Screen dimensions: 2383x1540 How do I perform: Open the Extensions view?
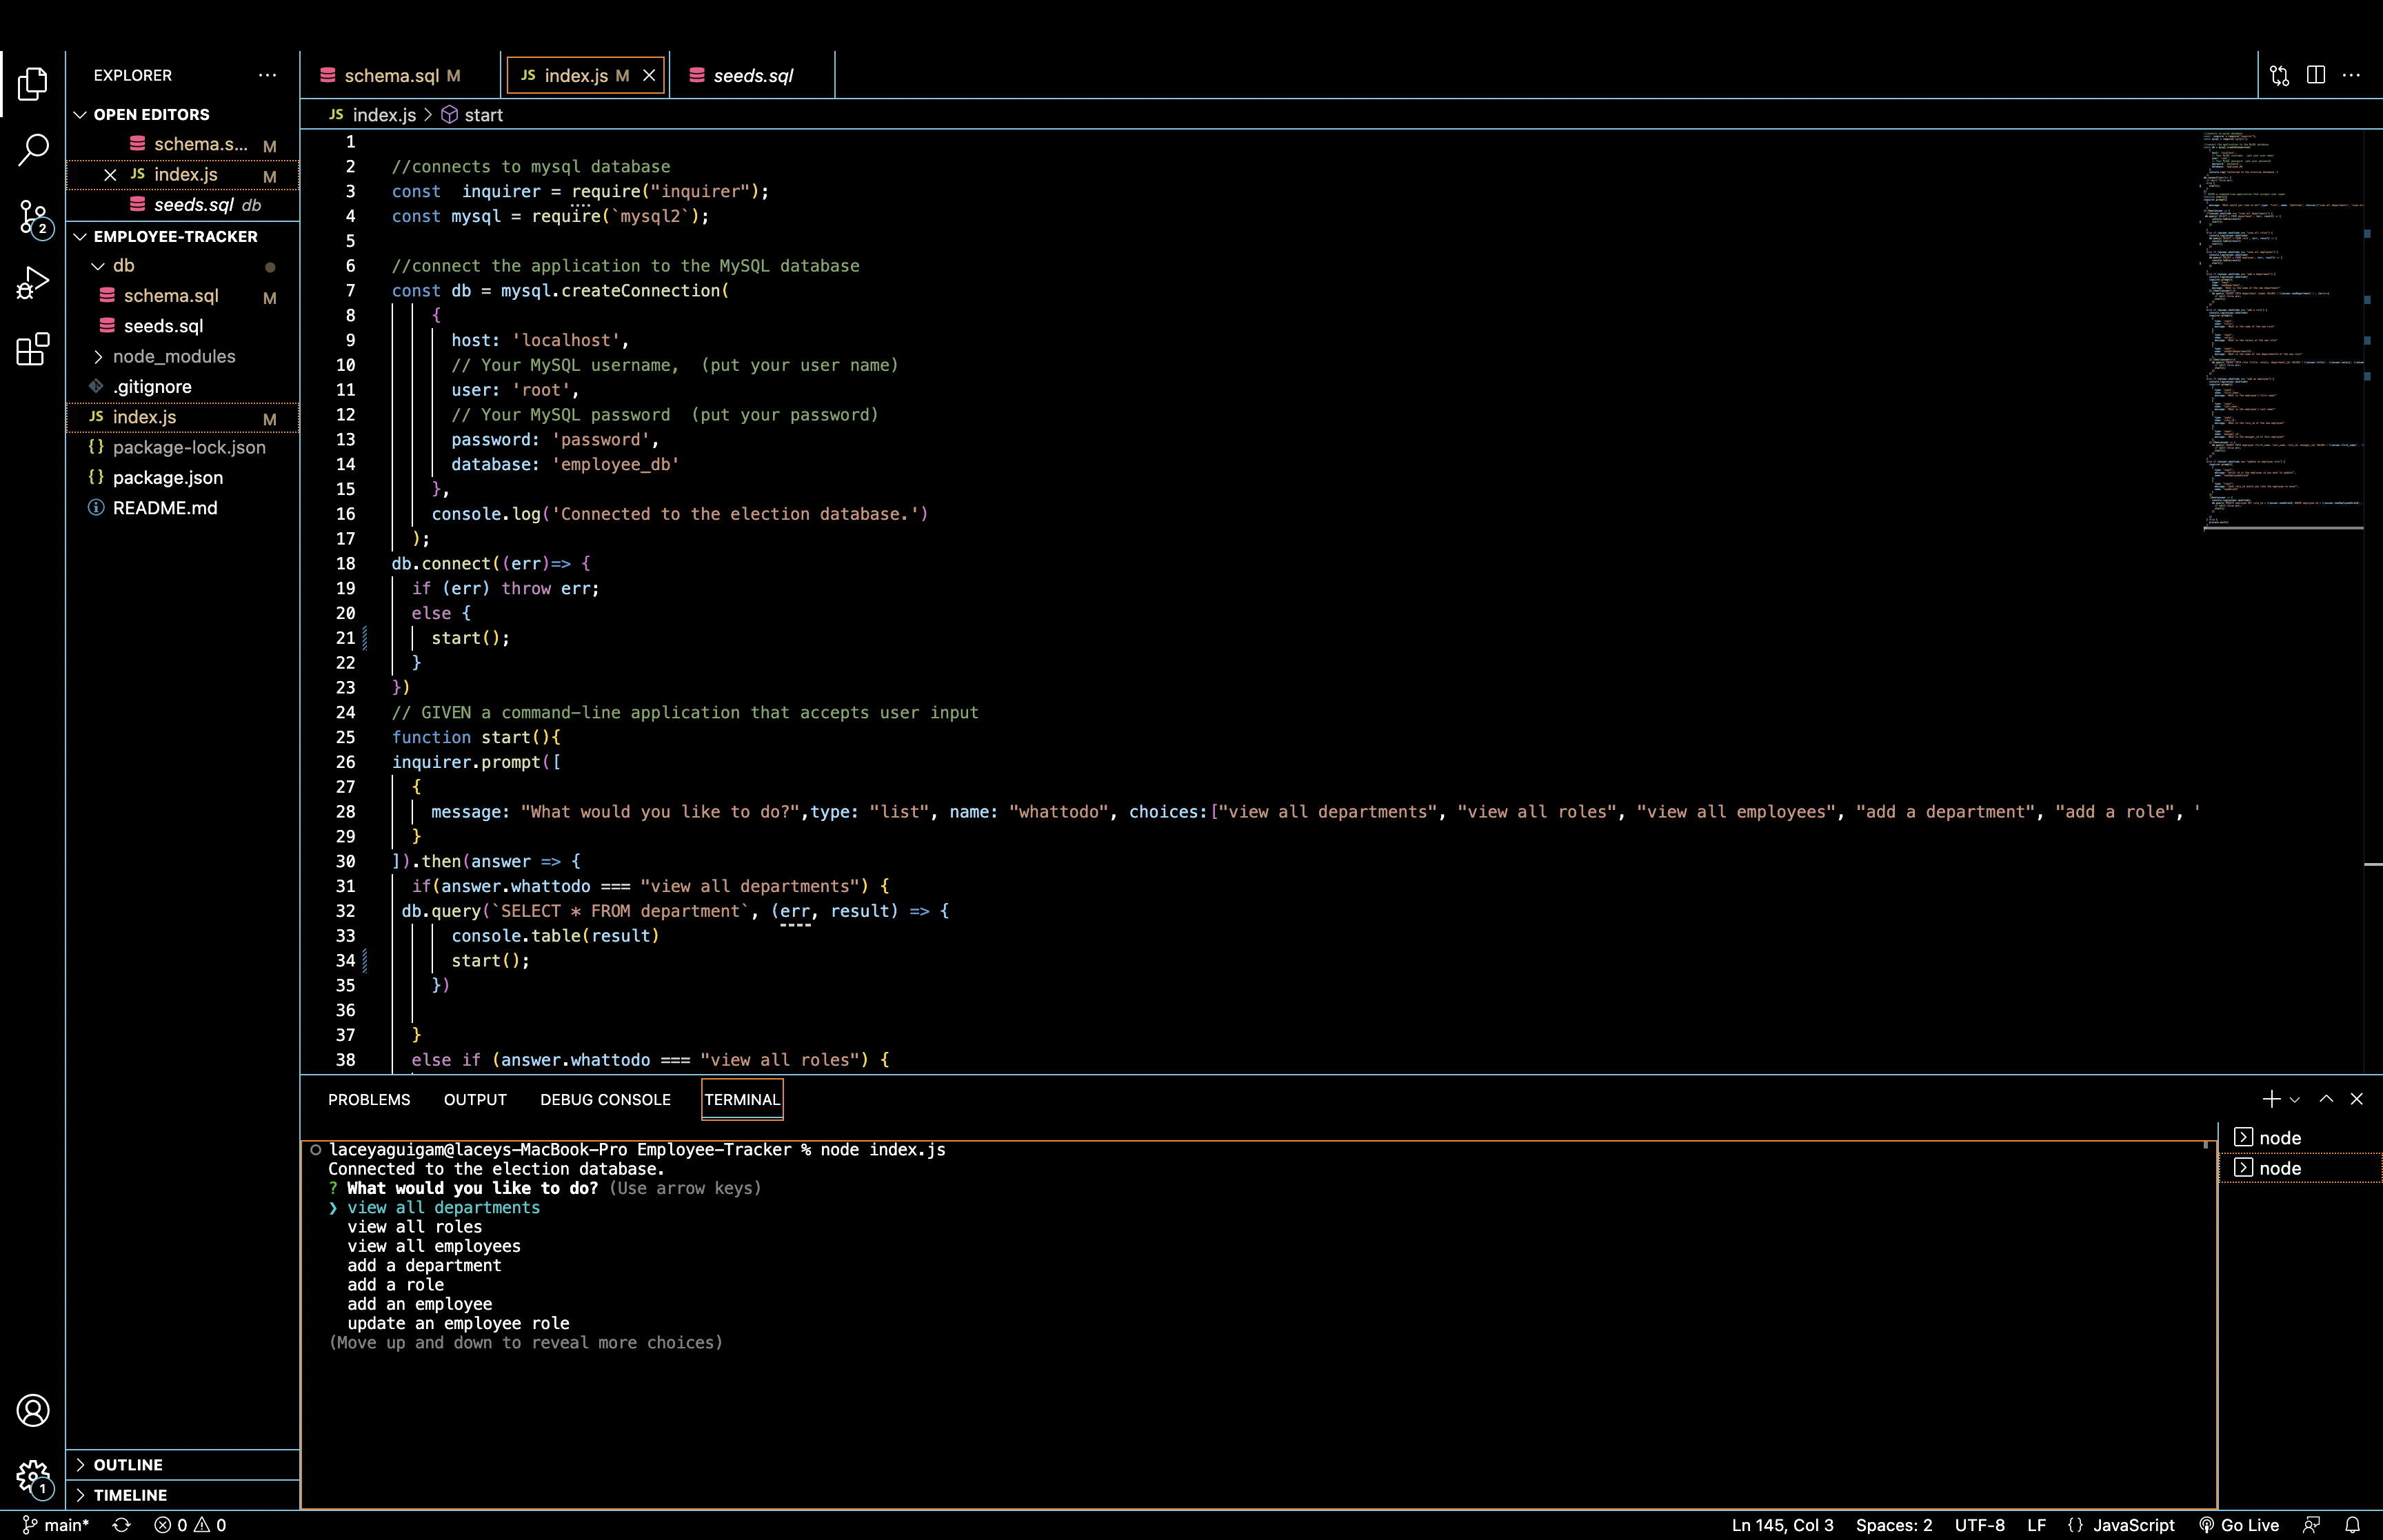(32, 349)
